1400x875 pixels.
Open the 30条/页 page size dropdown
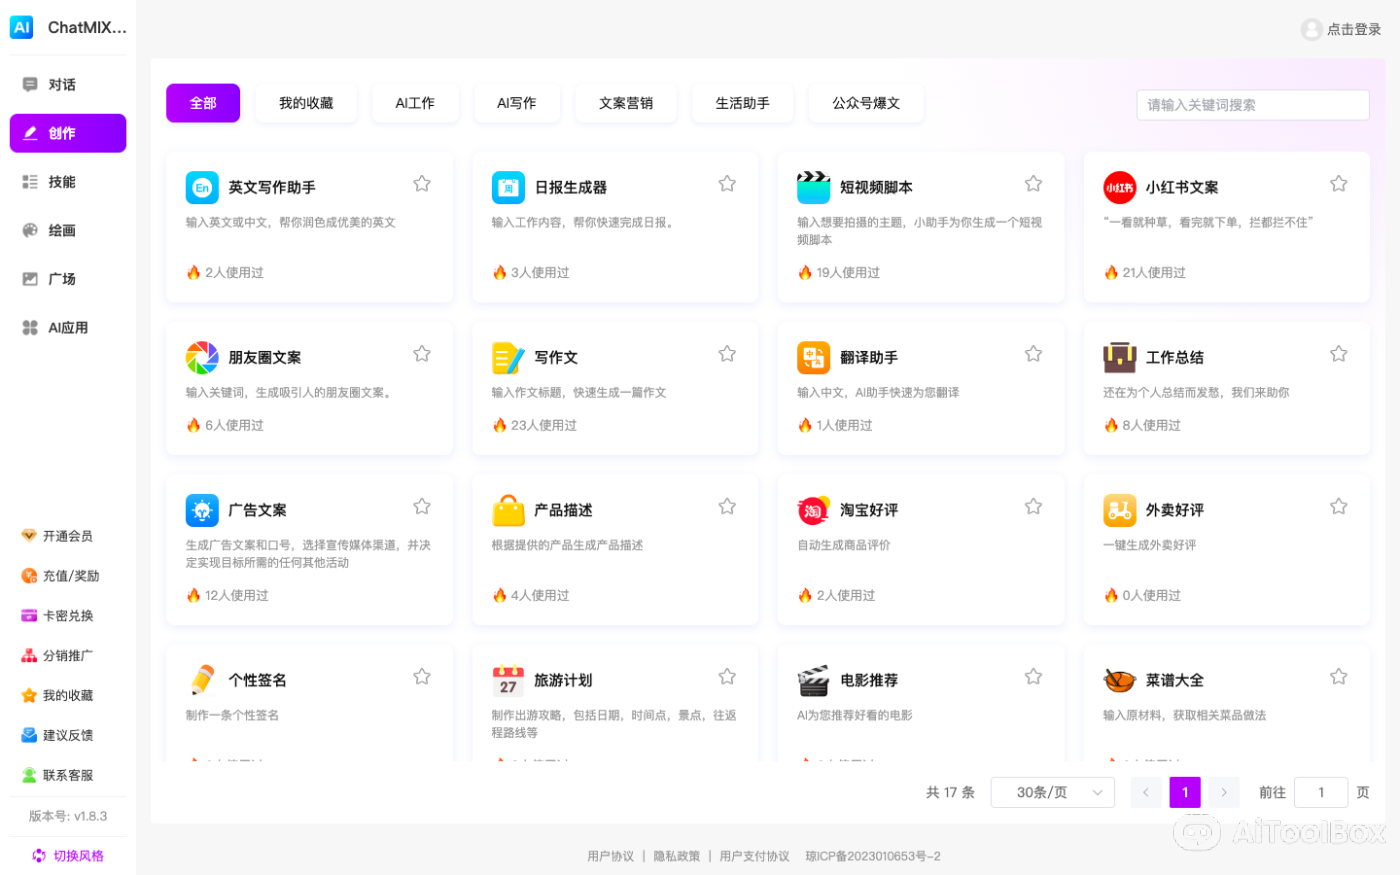point(1052,792)
